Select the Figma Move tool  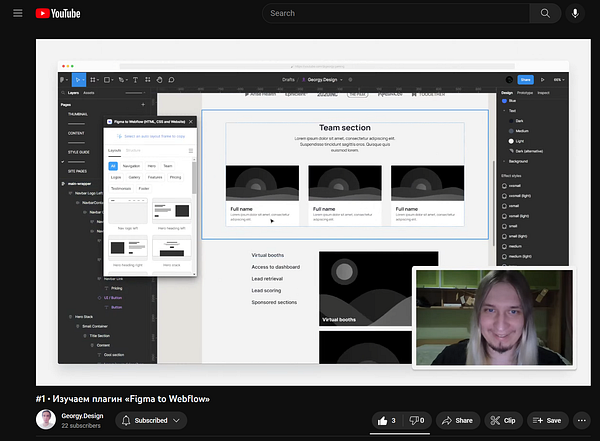click(x=77, y=79)
